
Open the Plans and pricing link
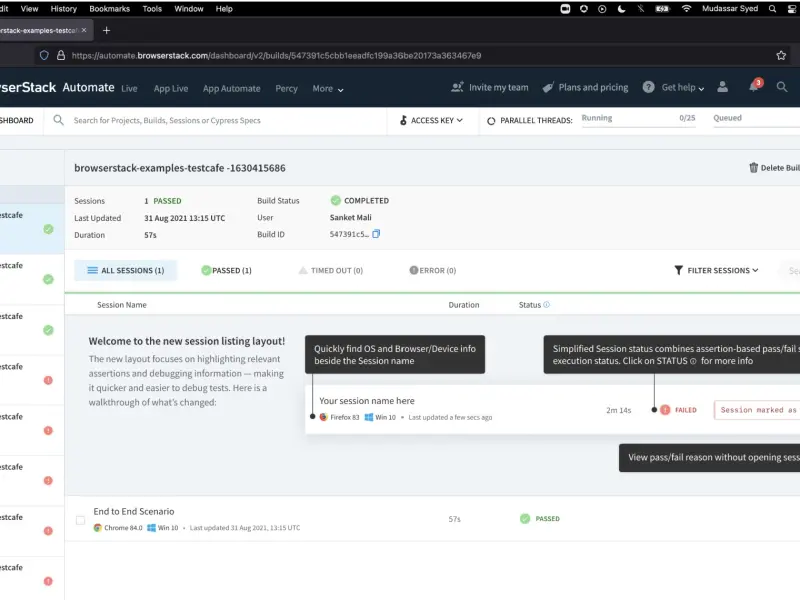tap(593, 87)
